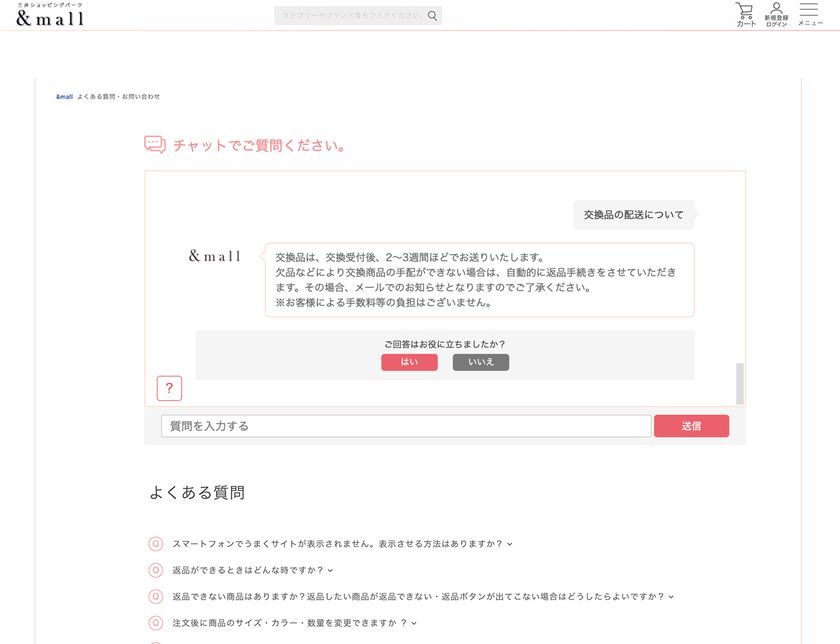Click the question mark help icon
Image resolution: width=840 pixels, height=644 pixels.
169,388
